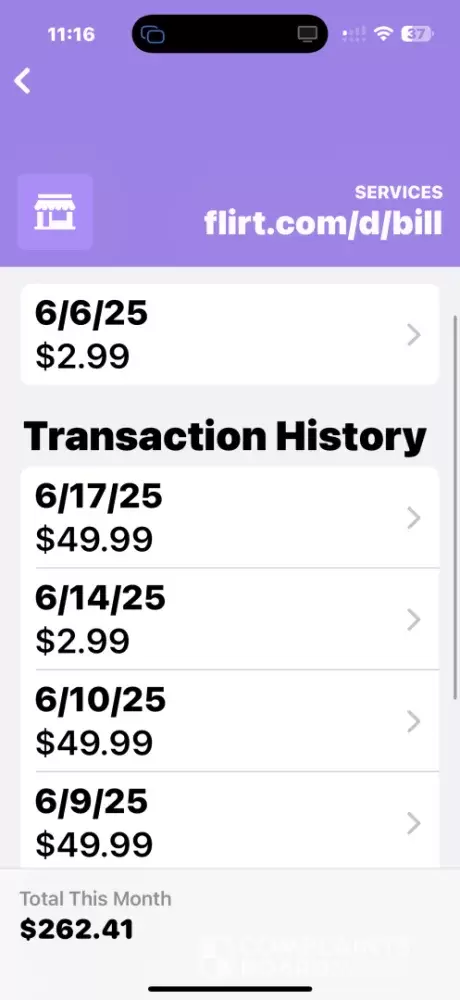The image size is (460, 1000).
Task: Tap the flirt.com/d/bill merchant title
Action: click(323, 223)
